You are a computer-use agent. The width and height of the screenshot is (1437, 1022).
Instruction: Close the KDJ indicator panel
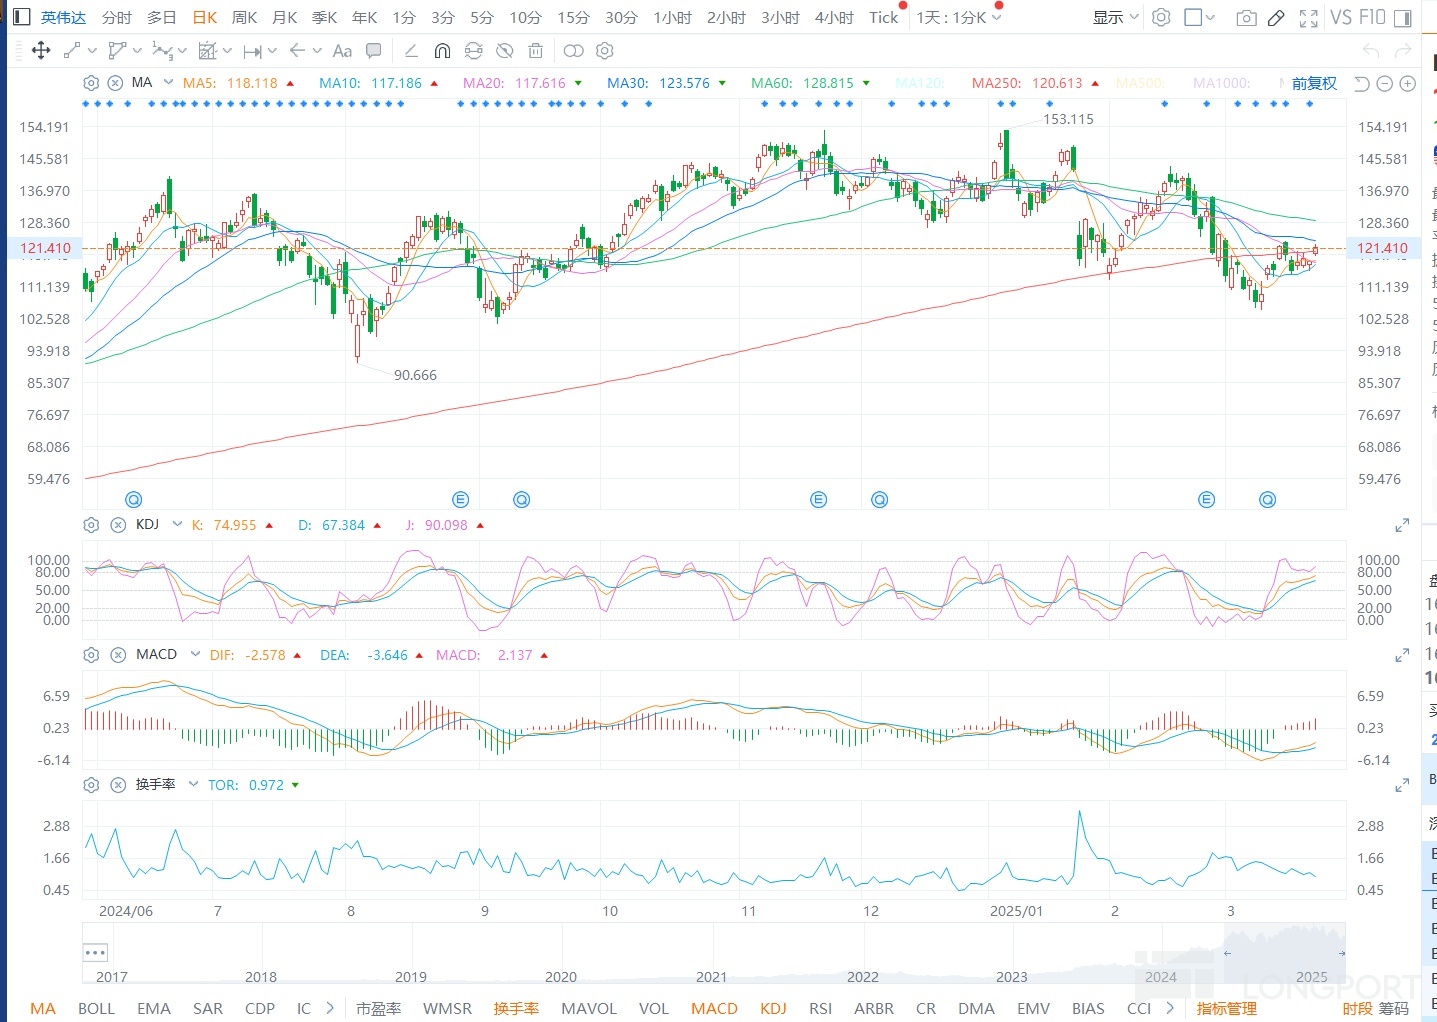click(118, 525)
